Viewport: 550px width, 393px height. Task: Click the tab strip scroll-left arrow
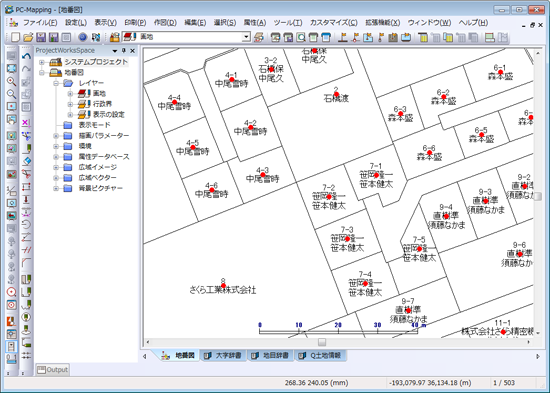(145, 356)
